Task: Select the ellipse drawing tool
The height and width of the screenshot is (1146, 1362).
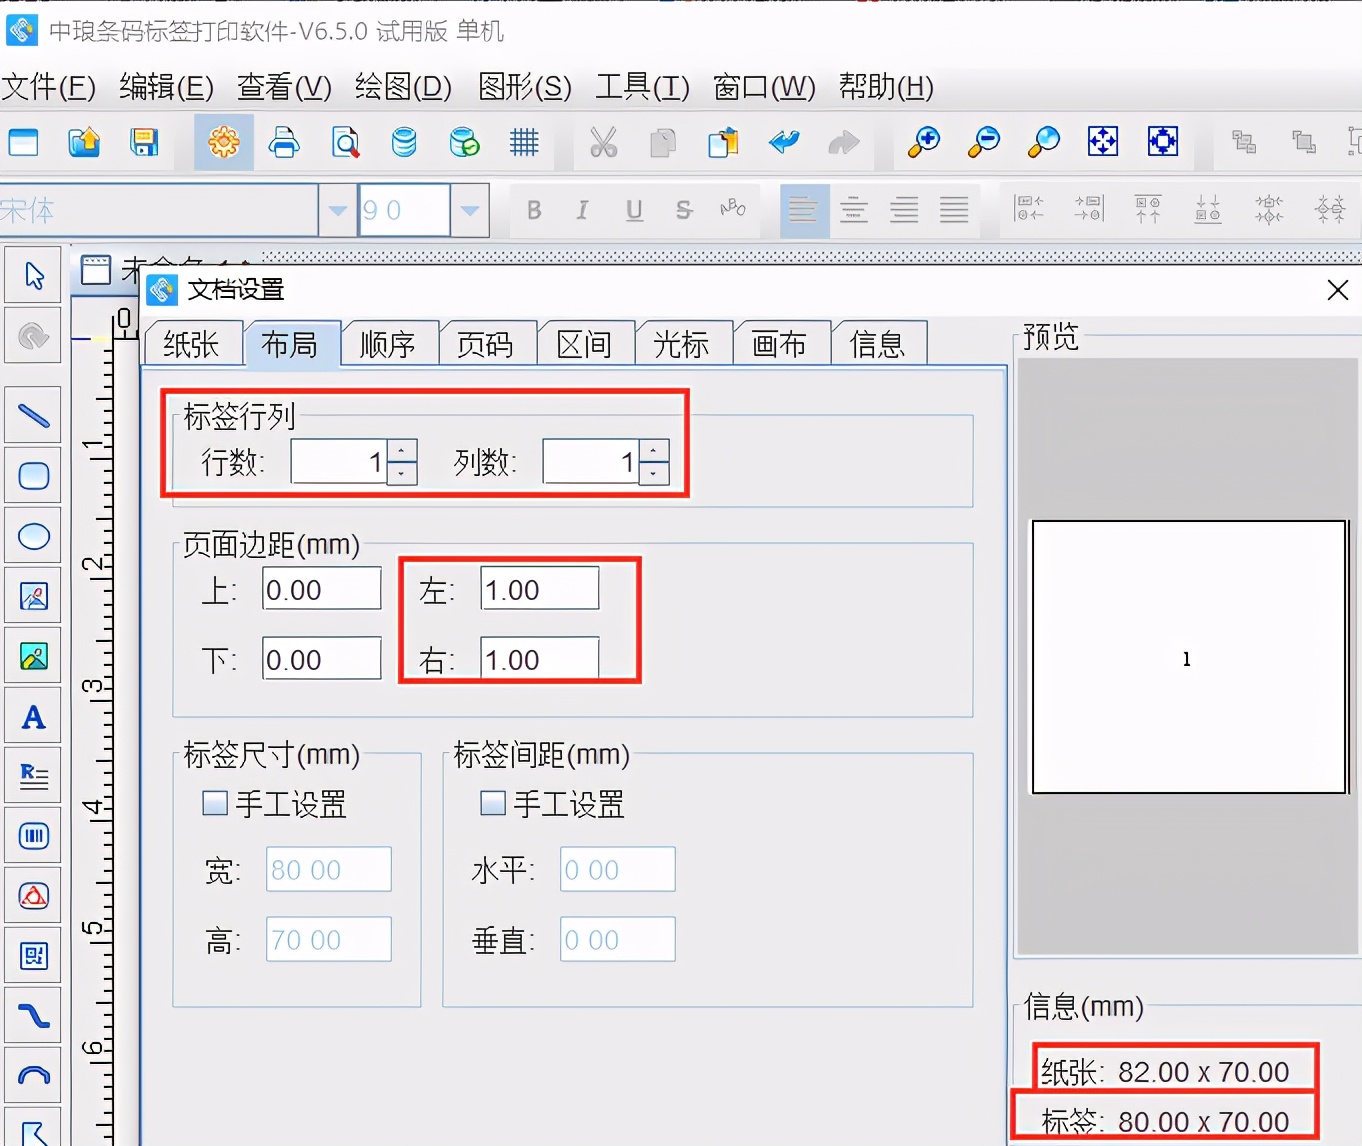Action: 33,536
